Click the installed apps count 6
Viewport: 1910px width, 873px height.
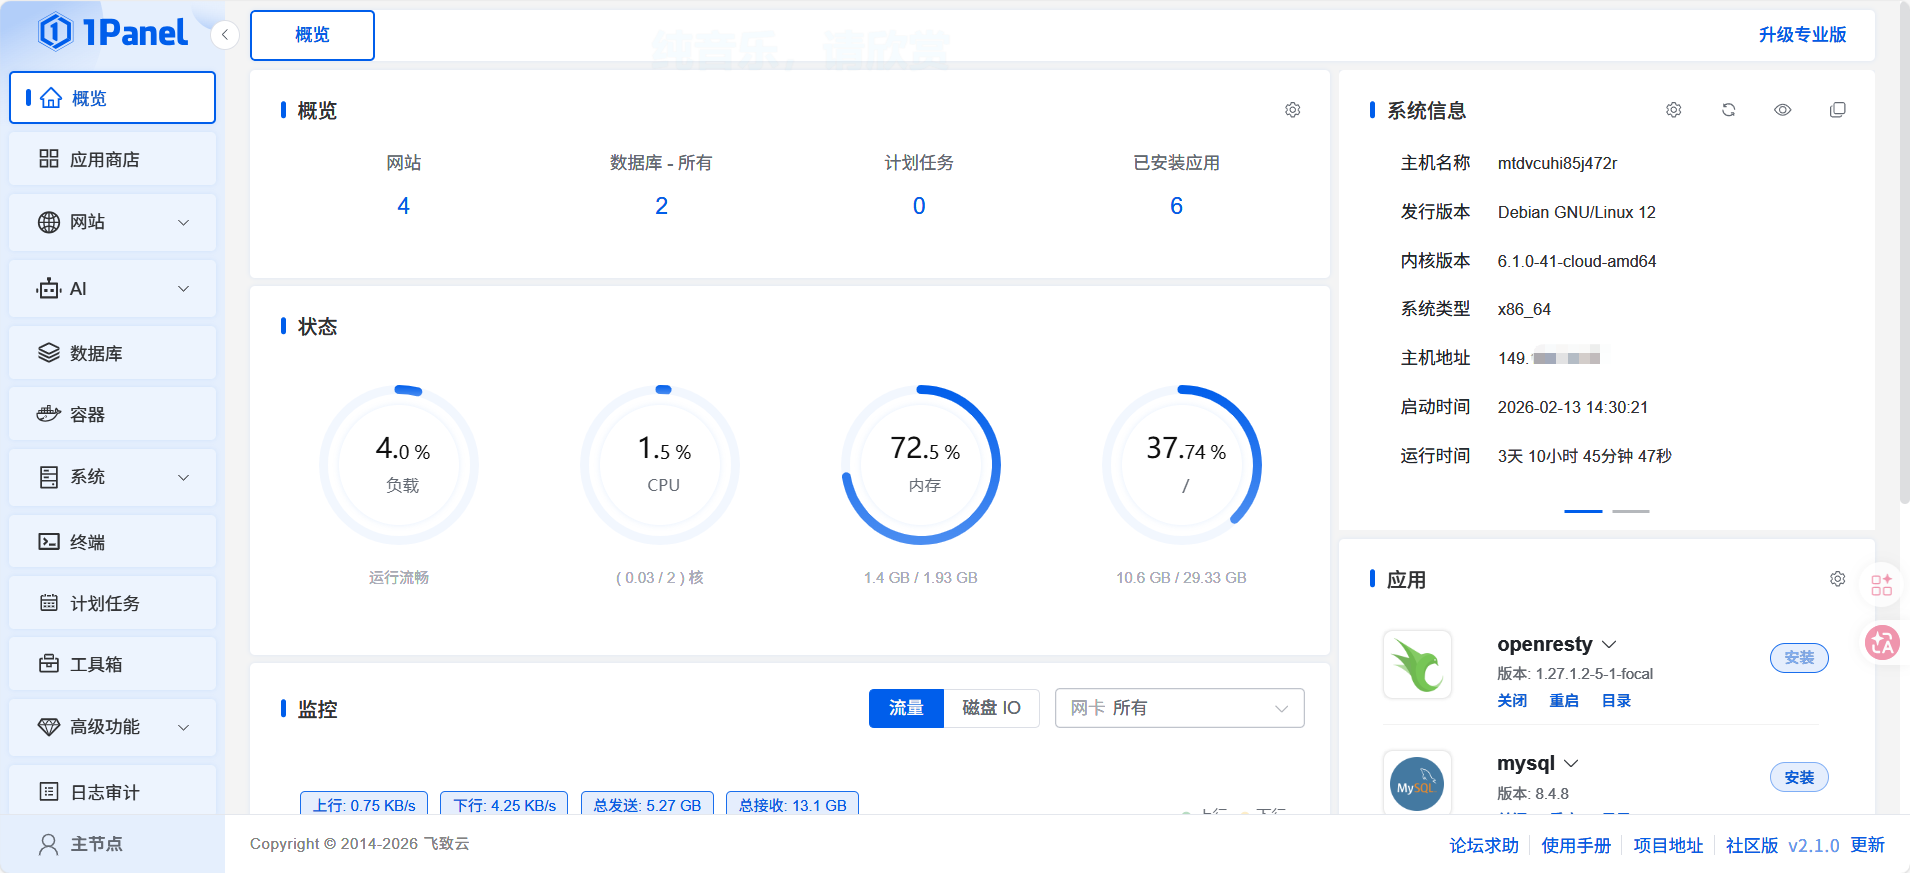point(1176,206)
